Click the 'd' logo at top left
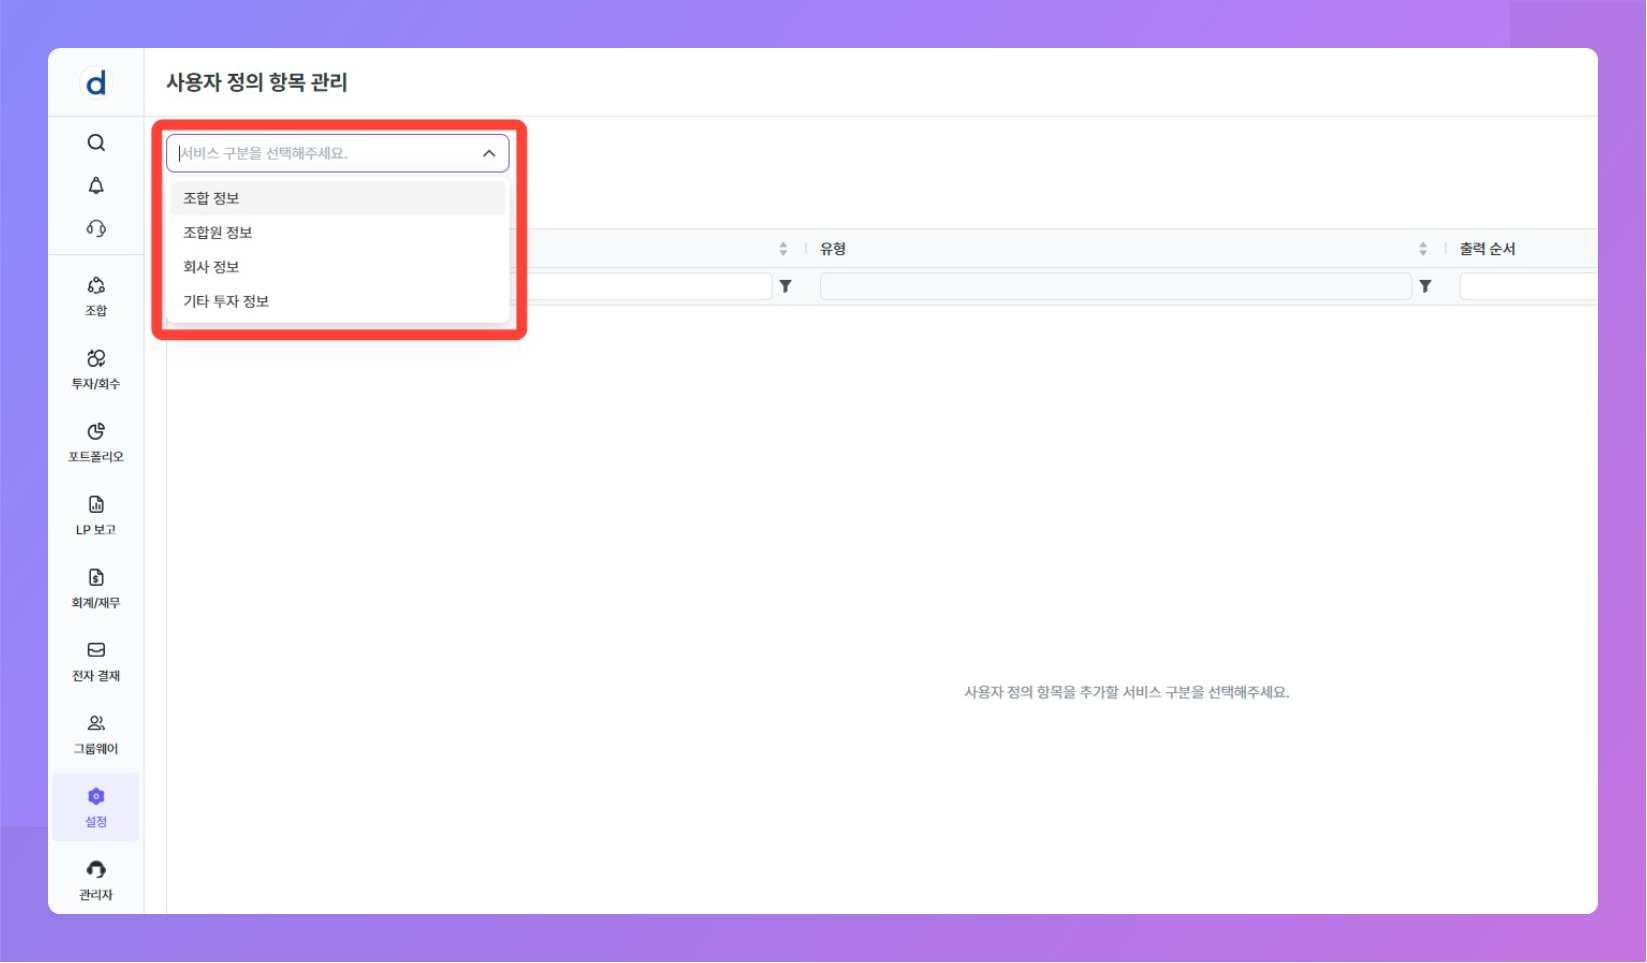Image resolution: width=1647 pixels, height=963 pixels. [x=96, y=83]
